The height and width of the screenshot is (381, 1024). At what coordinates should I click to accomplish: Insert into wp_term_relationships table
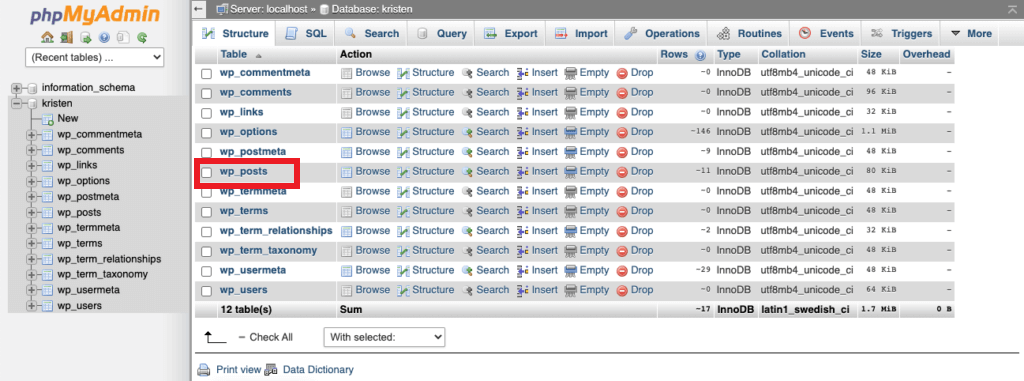pos(537,230)
